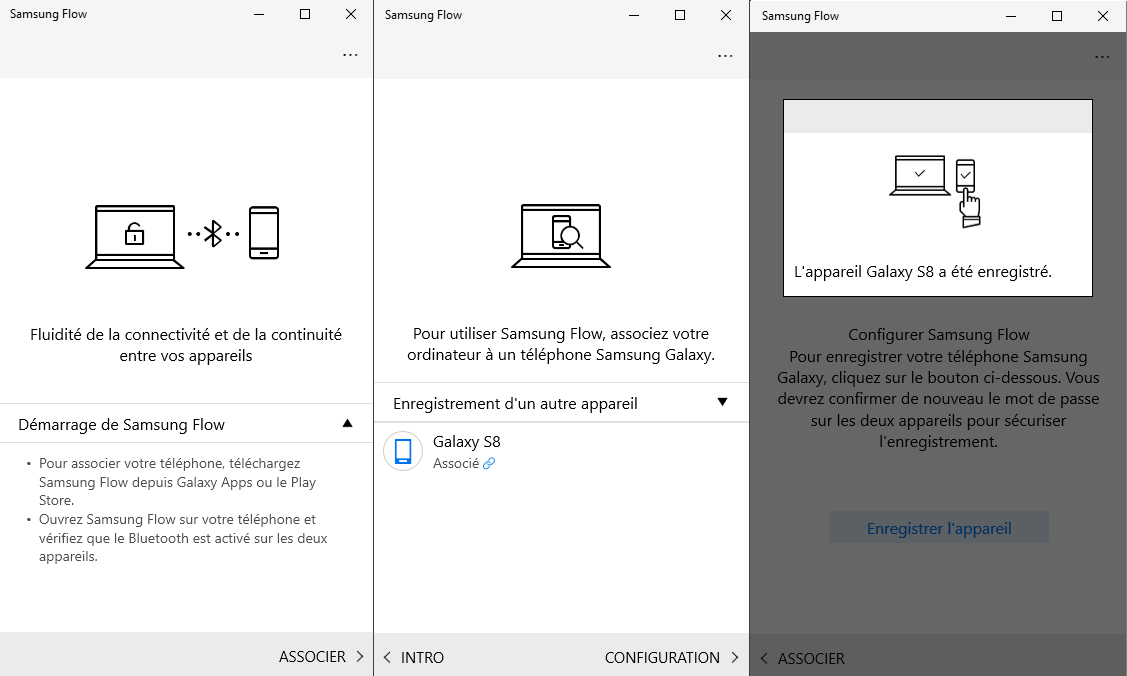Click the Enregistrement d'un autre appareil label

click(x=515, y=404)
